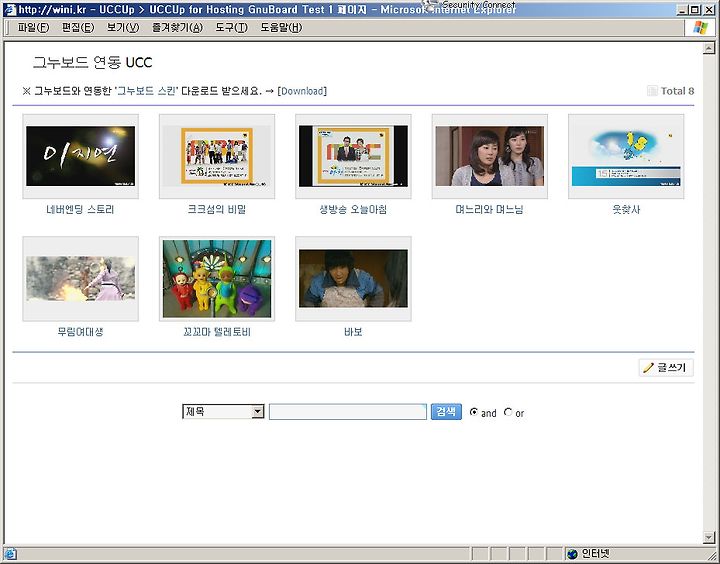Open the 그누보드 스킨 link
Screen dimensions: 720x564
tap(146, 91)
